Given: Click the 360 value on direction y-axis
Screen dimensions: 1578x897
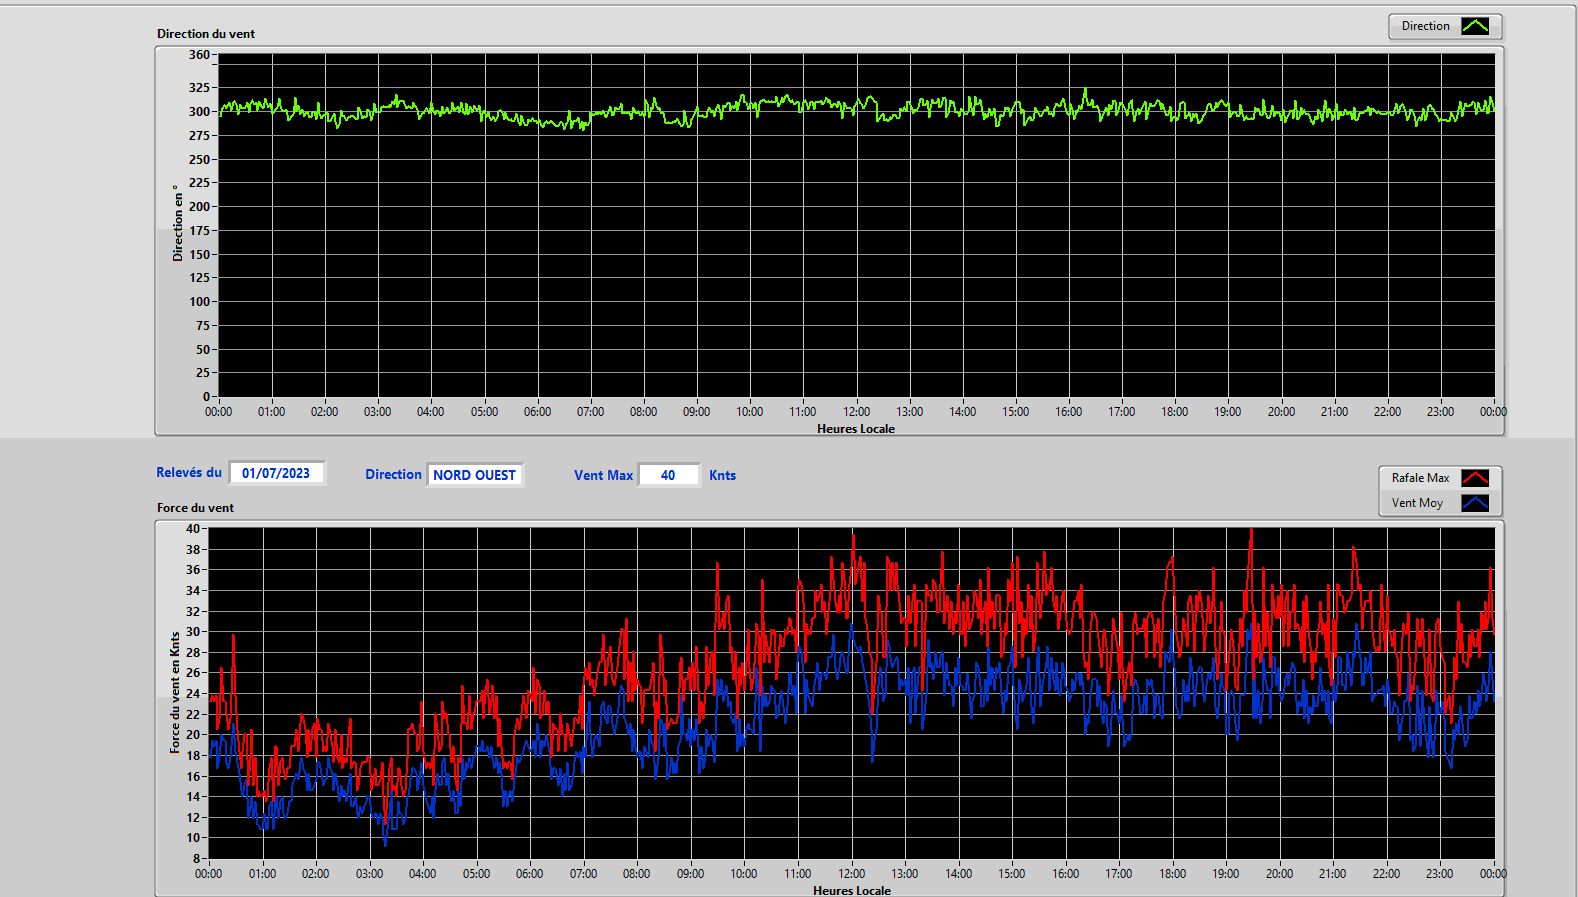Looking at the screenshot, I should click(x=200, y=55).
